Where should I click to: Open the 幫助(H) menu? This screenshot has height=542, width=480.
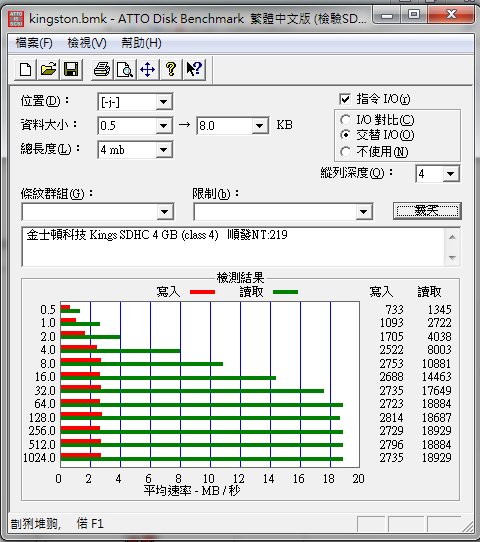tap(141, 43)
